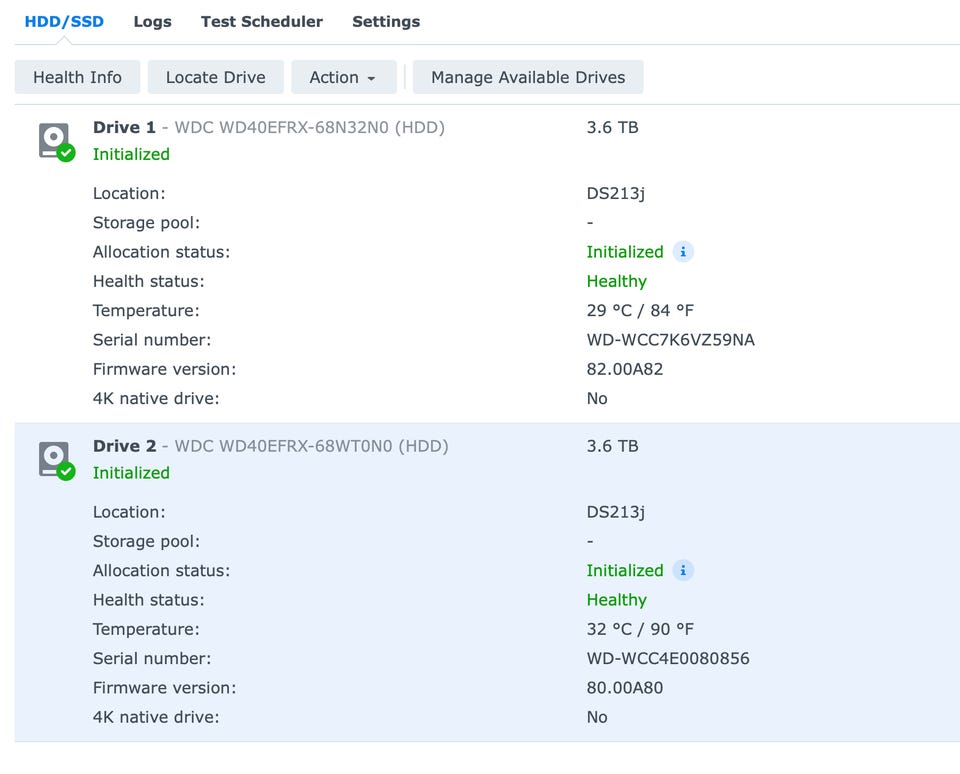Click Drive 1 firmware version 82.00A82
The height and width of the screenshot is (774, 960).
(x=624, y=369)
